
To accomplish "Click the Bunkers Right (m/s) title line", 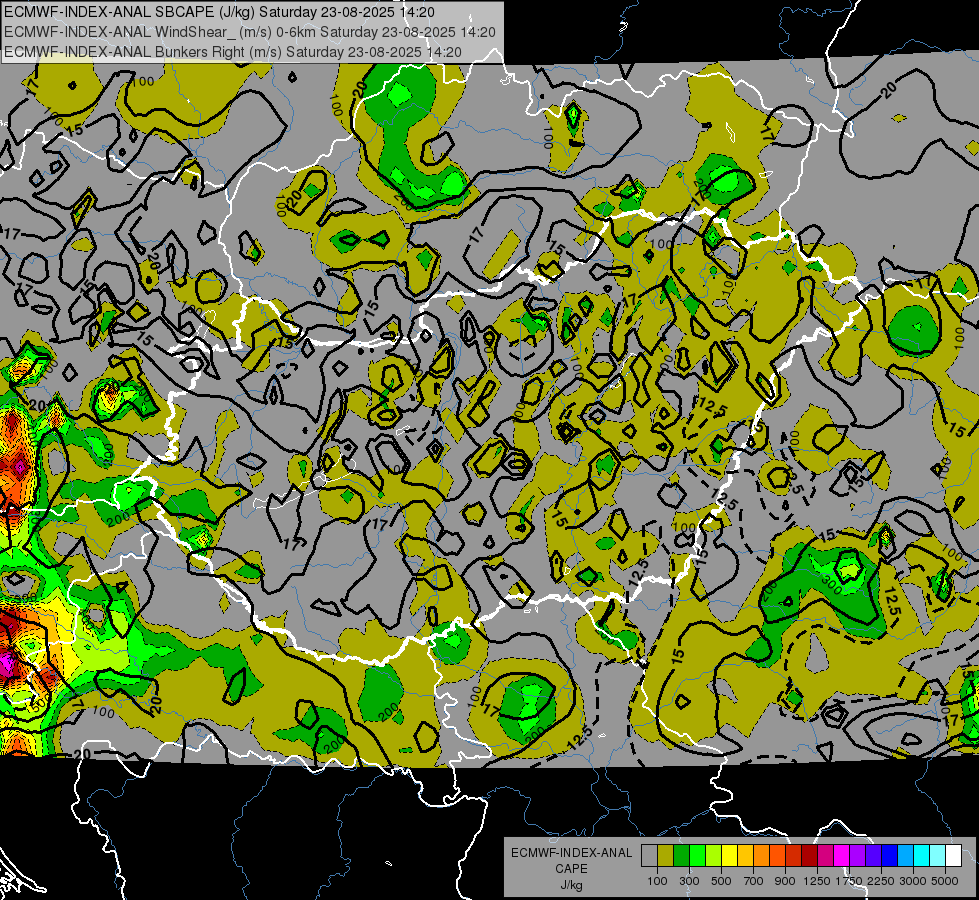I will [233, 52].
